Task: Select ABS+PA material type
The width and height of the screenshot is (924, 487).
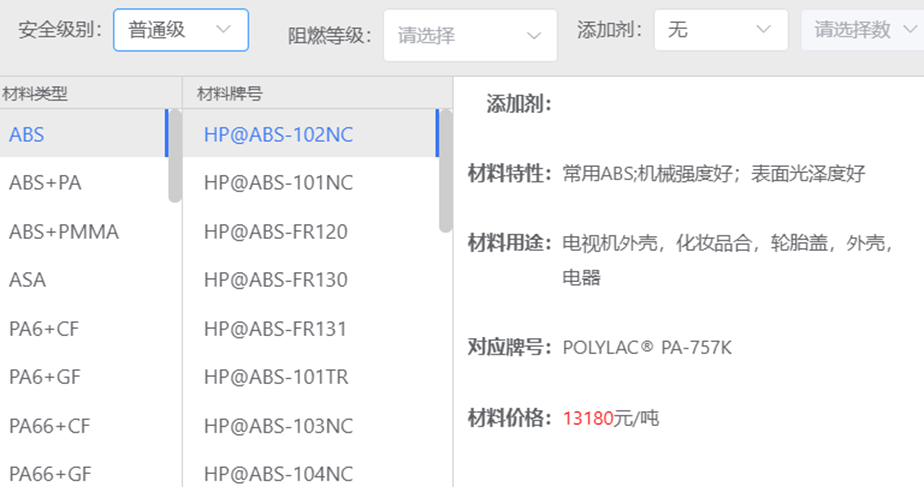Action: tap(84, 183)
